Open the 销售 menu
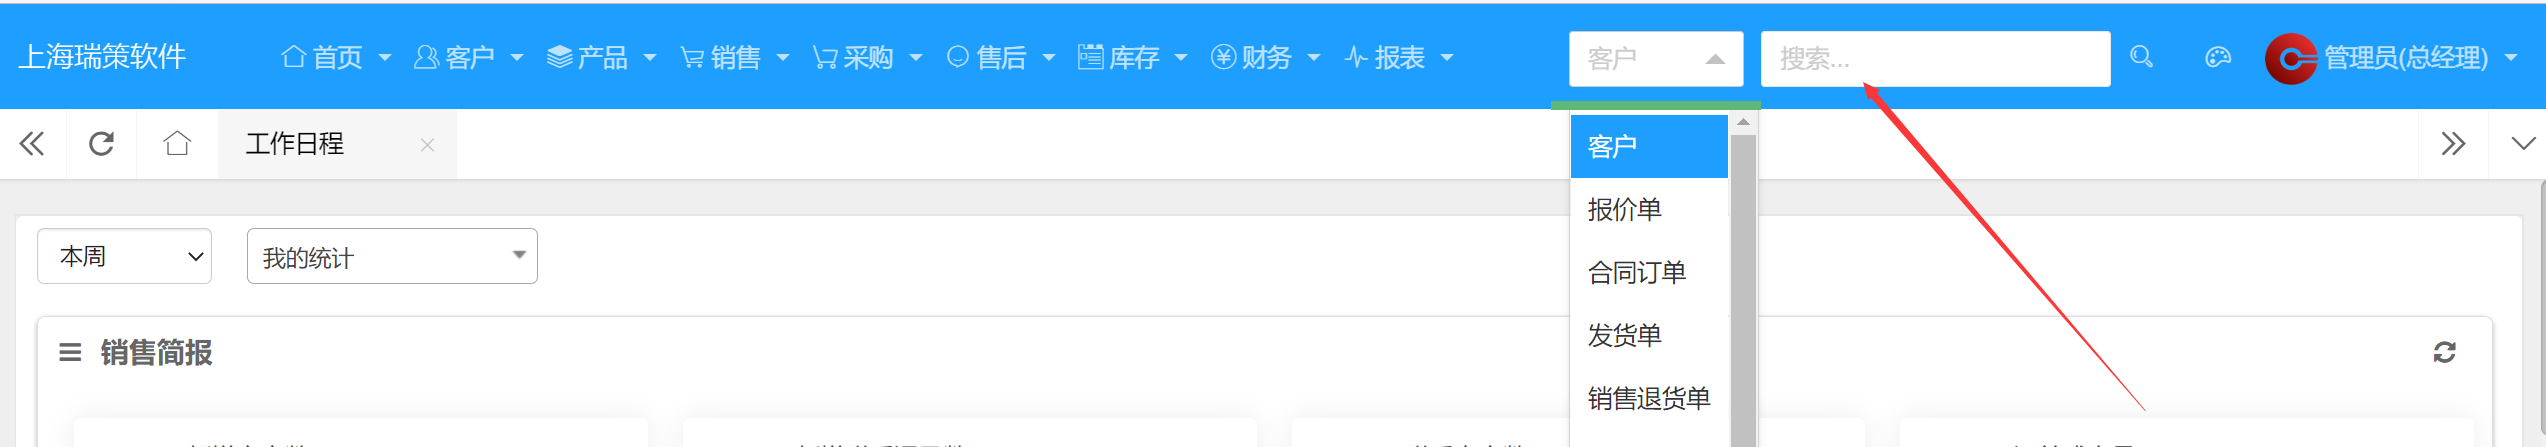 [x=735, y=57]
